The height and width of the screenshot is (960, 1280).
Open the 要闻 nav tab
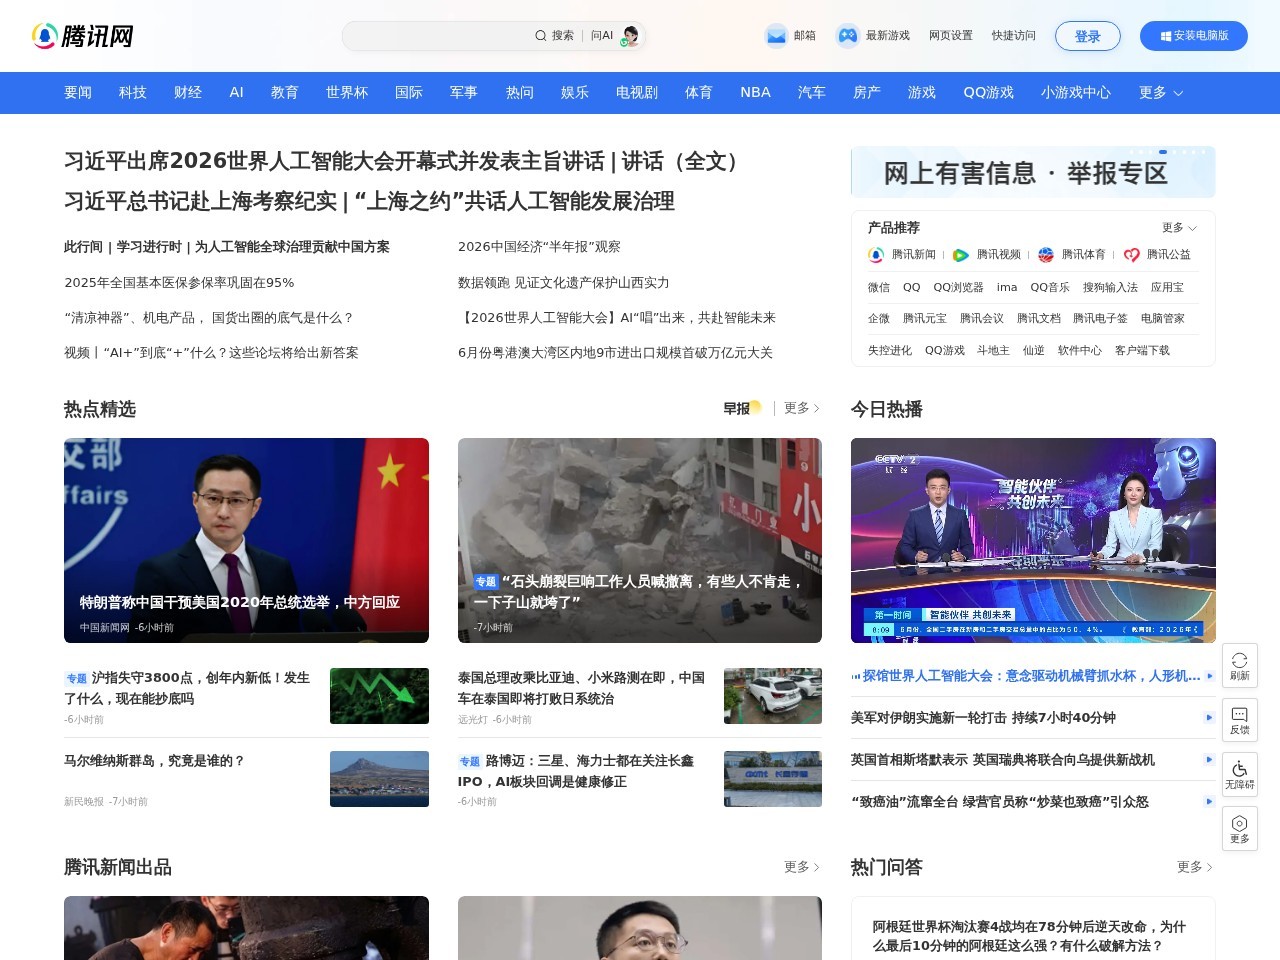point(78,92)
